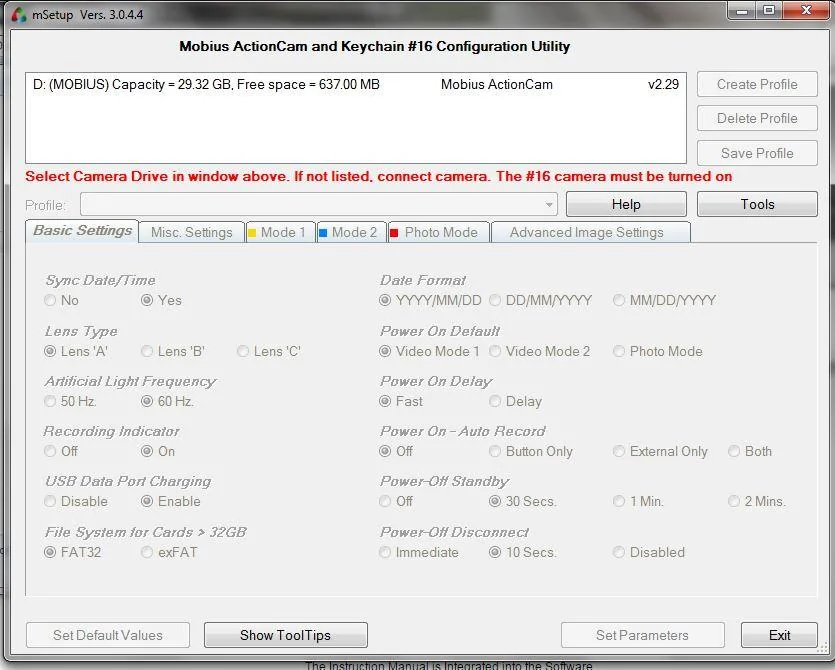Switch to Misc. Settings tab

point(192,233)
